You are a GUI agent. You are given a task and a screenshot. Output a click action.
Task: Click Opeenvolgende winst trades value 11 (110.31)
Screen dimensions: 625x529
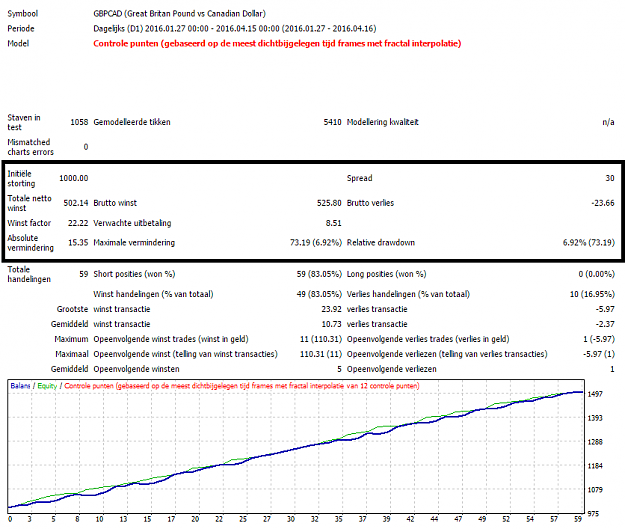click(321, 339)
